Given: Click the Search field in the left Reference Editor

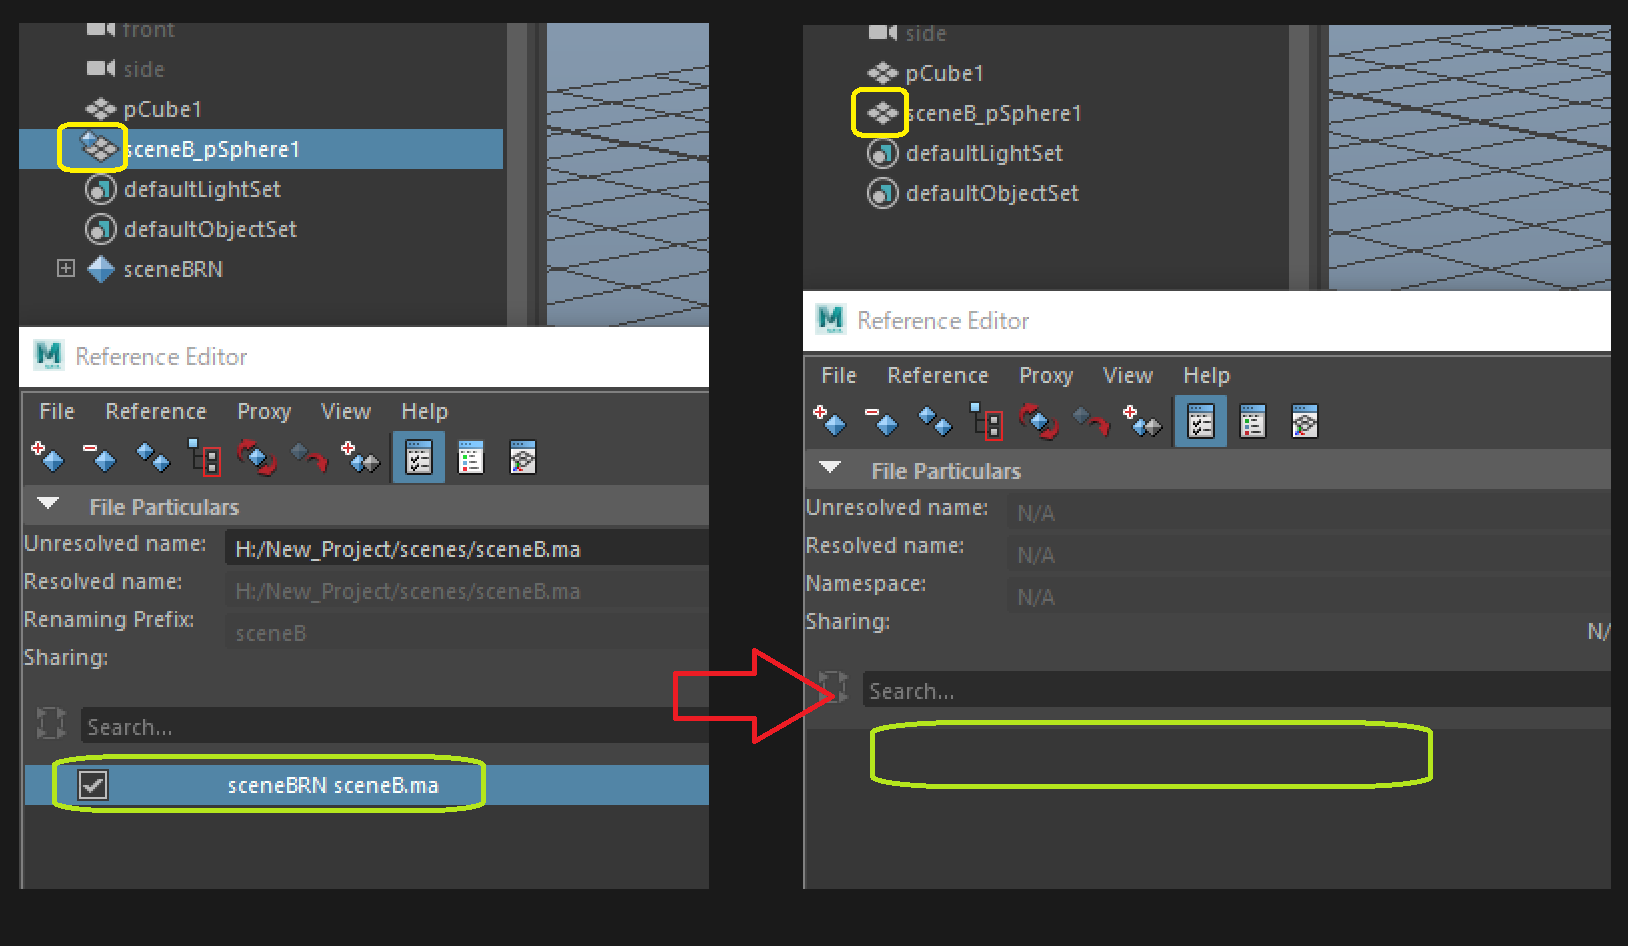Looking at the screenshot, I should pyautogui.click(x=300, y=726).
